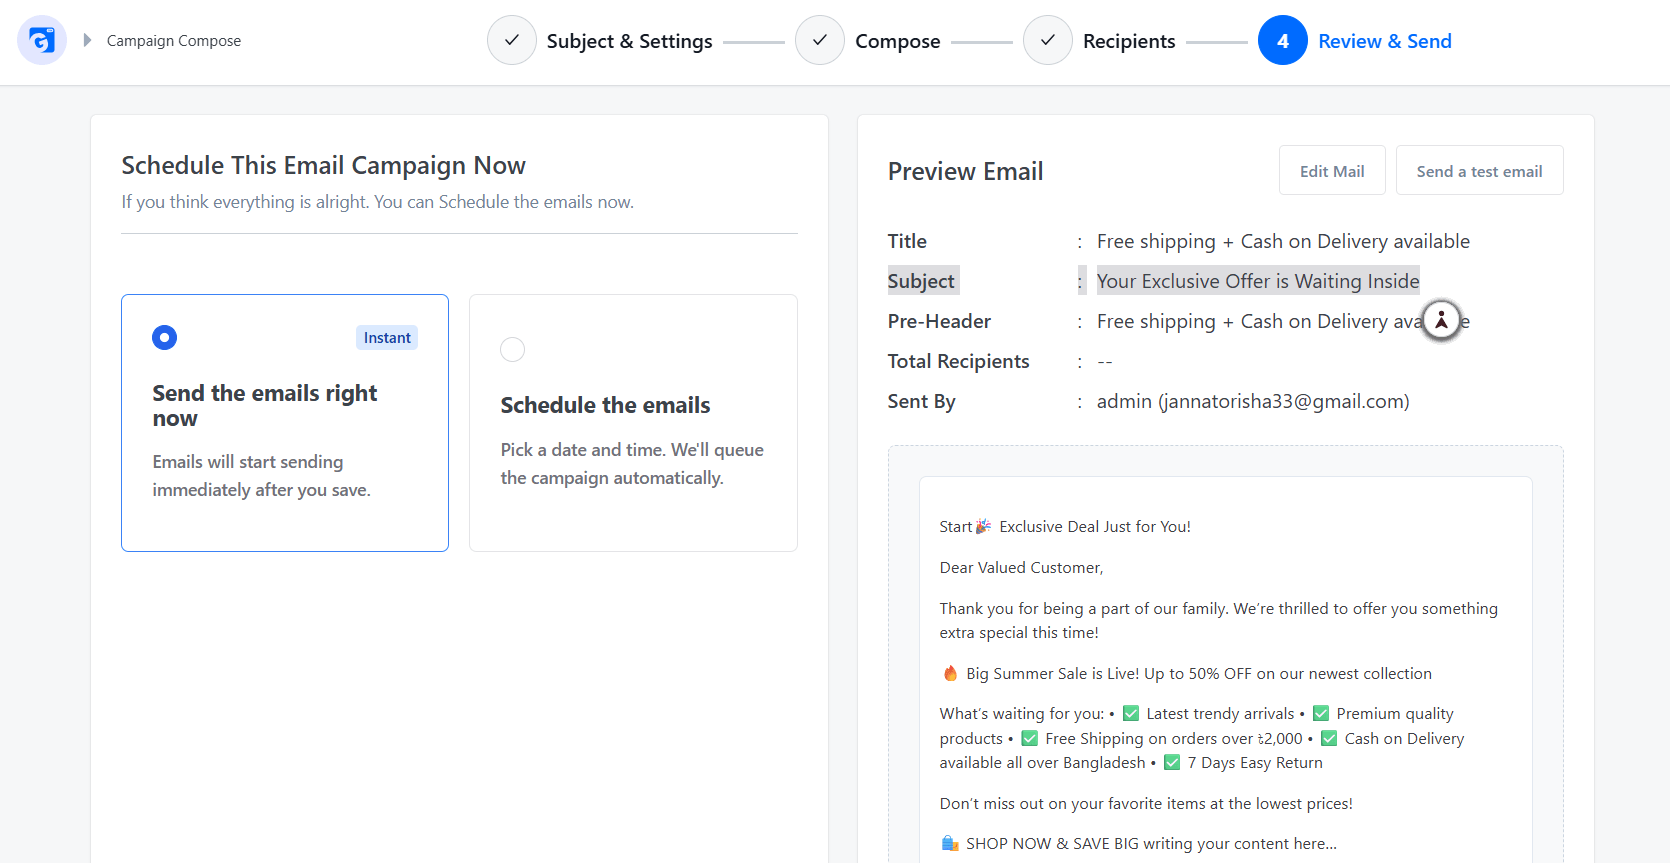Click the Edit Mail button
1670x863 pixels.
(1332, 170)
